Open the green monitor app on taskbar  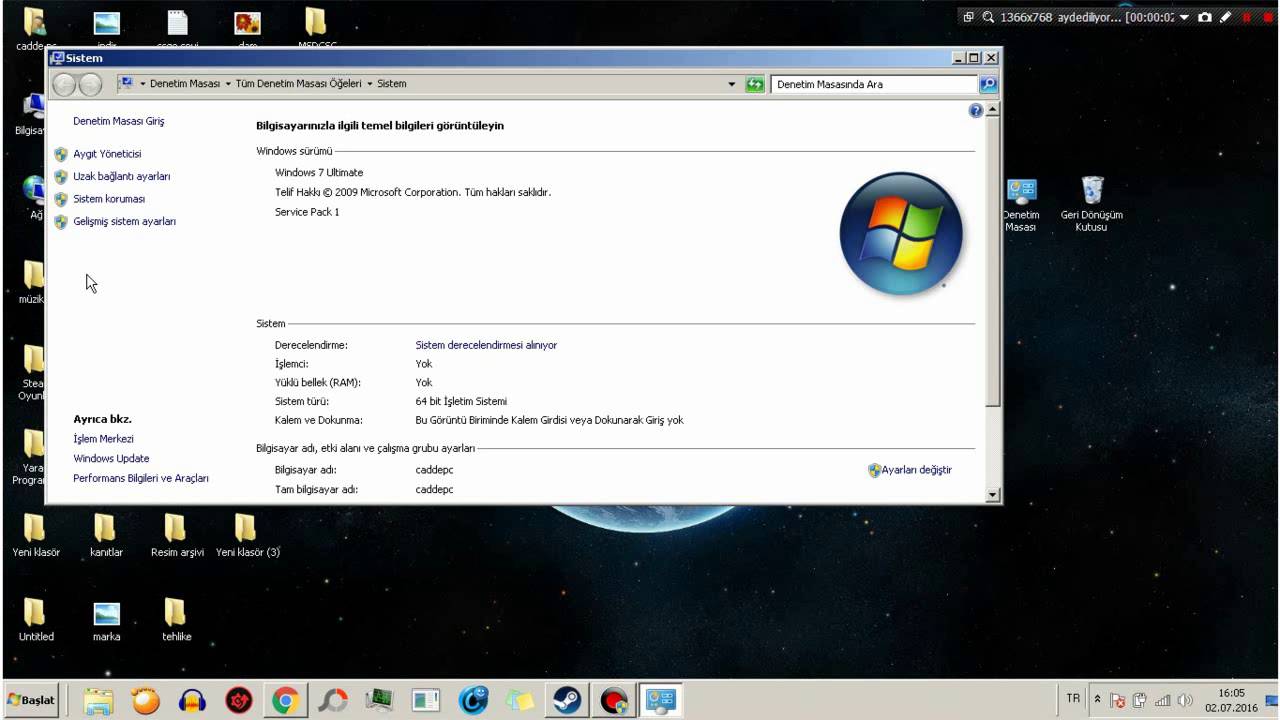click(x=379, y=701)
